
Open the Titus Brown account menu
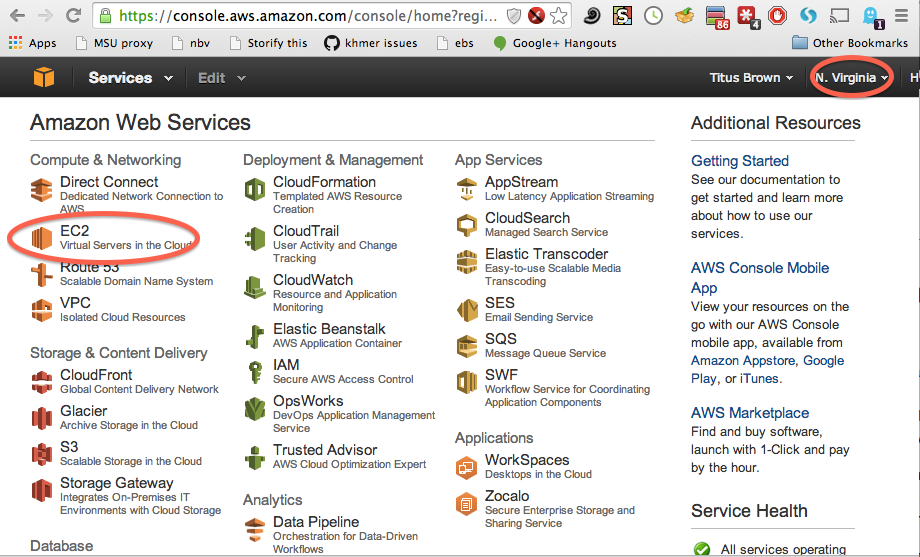(x=751, y=77)
